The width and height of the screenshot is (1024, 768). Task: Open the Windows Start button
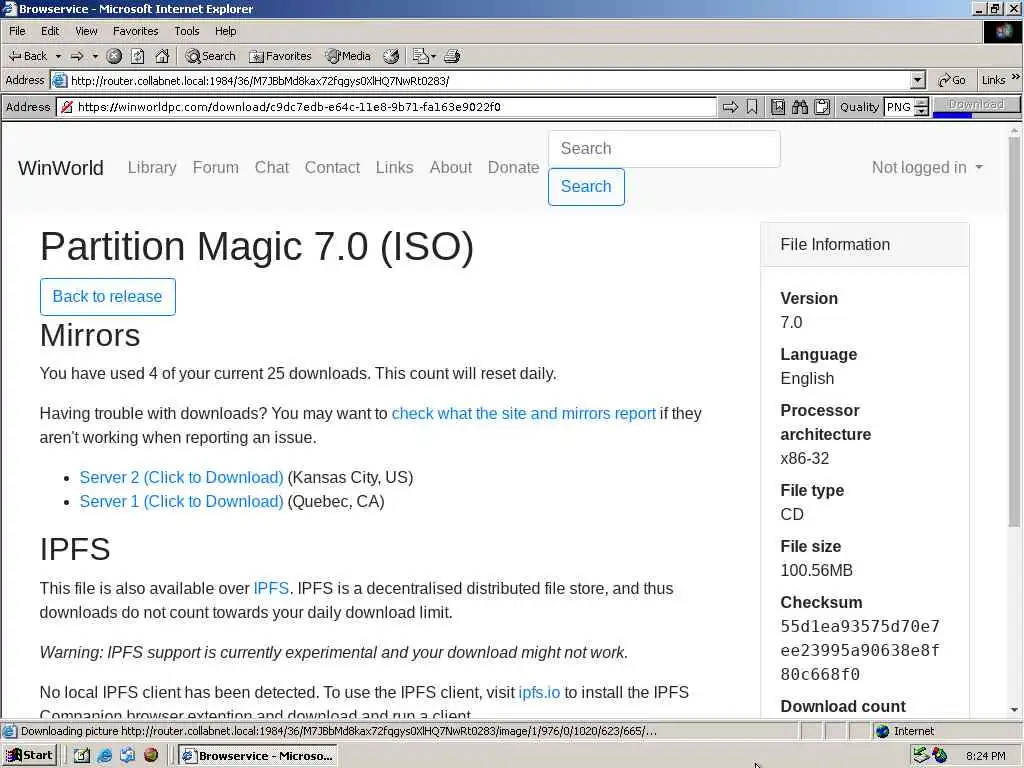click(29, 756)
